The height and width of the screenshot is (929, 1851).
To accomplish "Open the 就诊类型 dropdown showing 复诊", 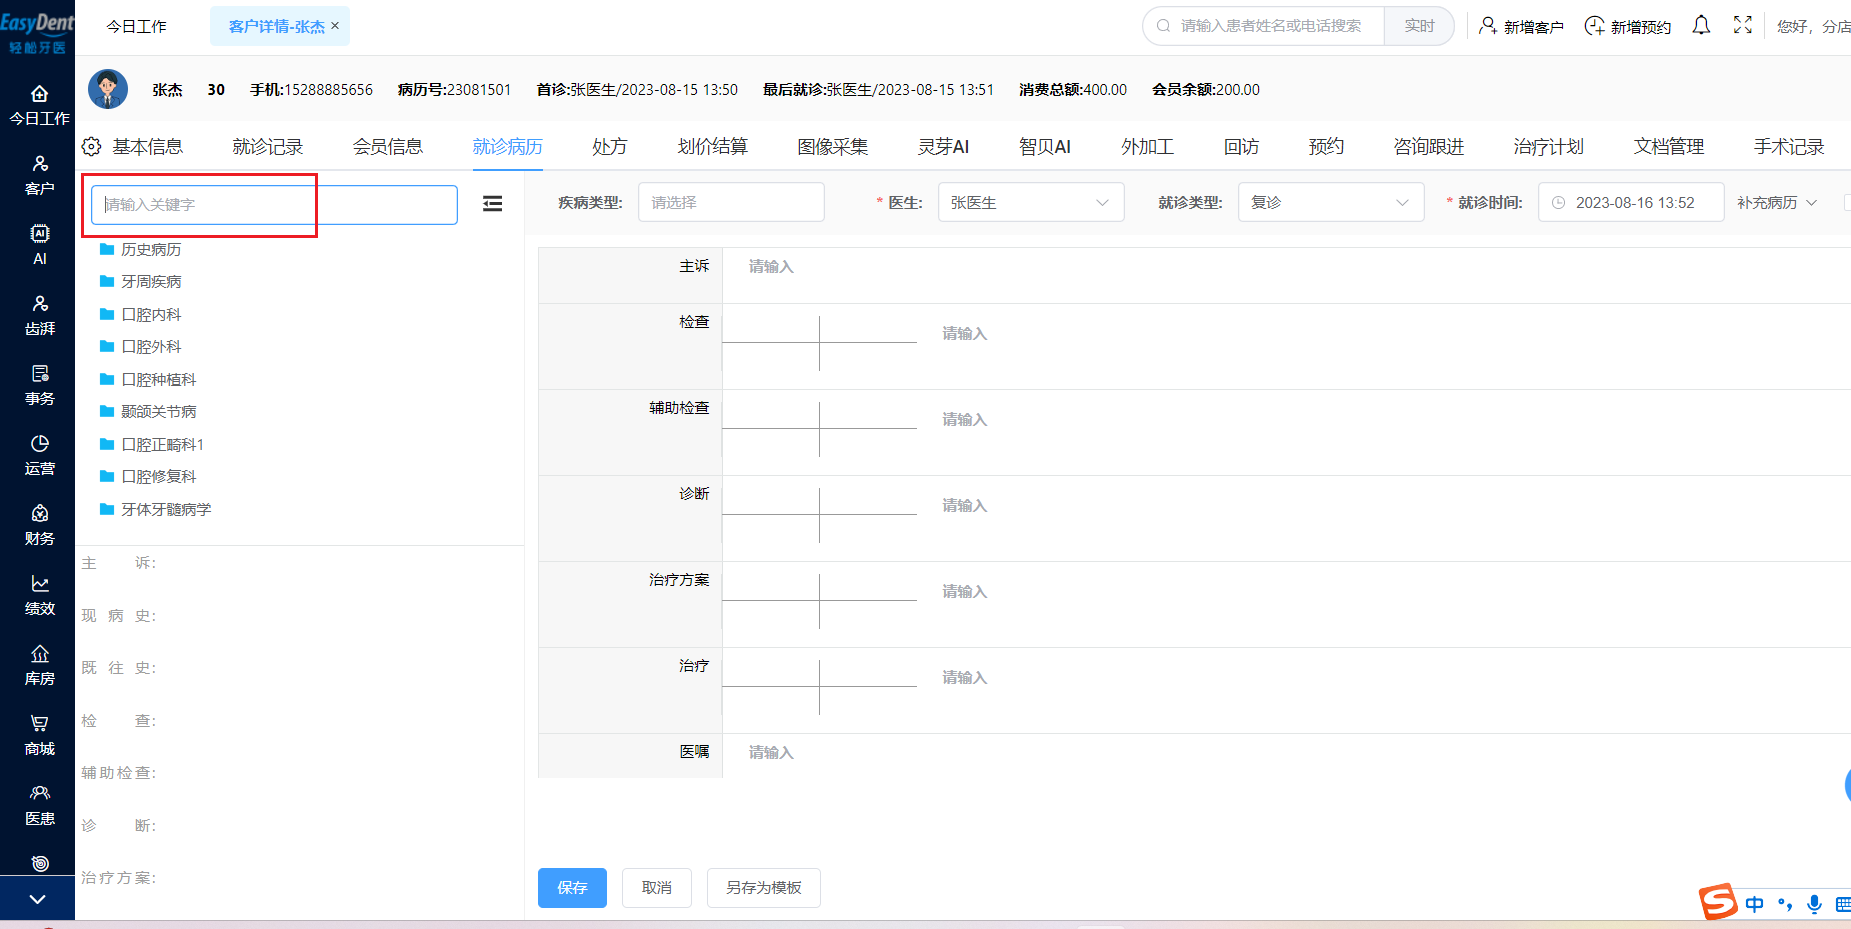I will point(1331,202).
